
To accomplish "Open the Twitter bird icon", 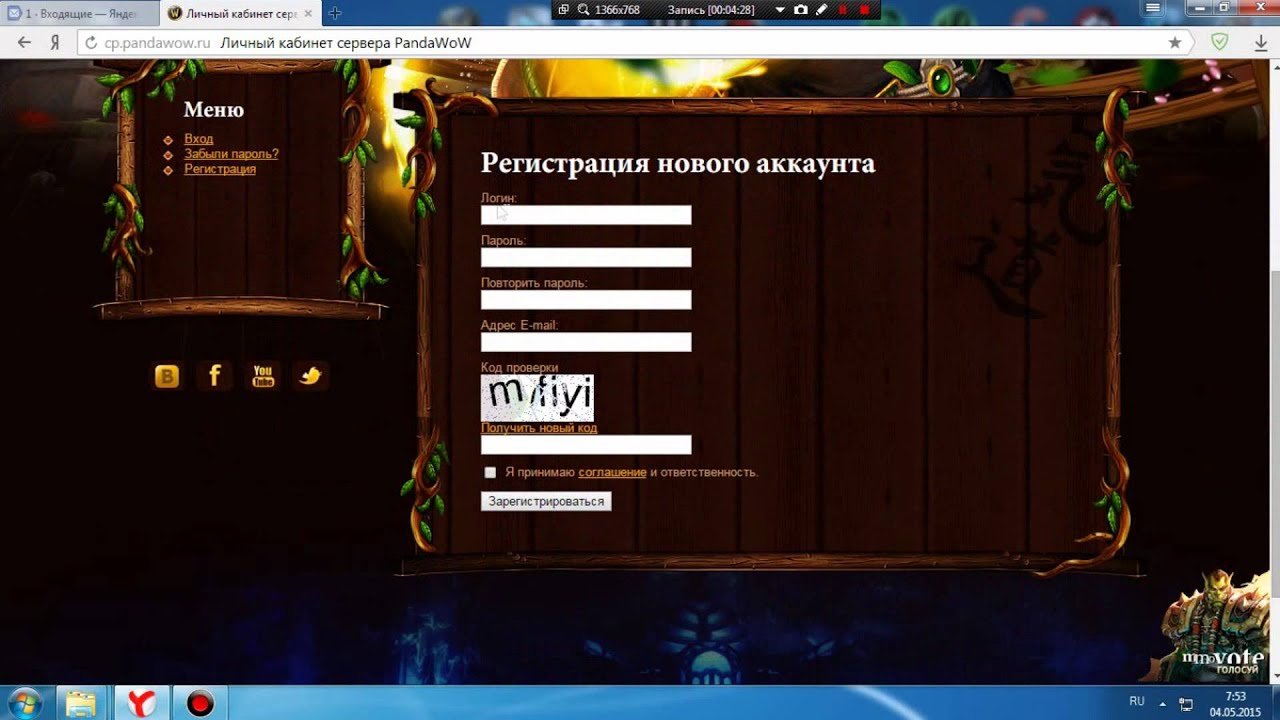I will 311,376.
